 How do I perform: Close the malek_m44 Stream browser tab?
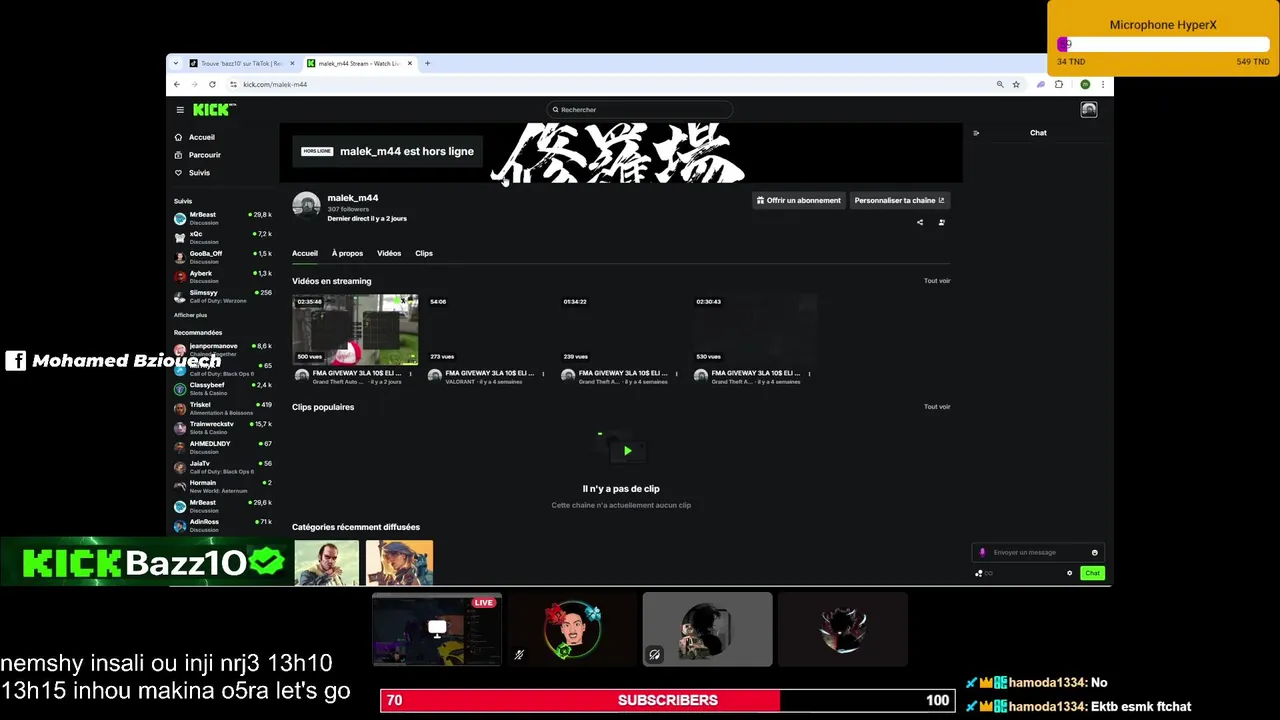click(410, 63)
